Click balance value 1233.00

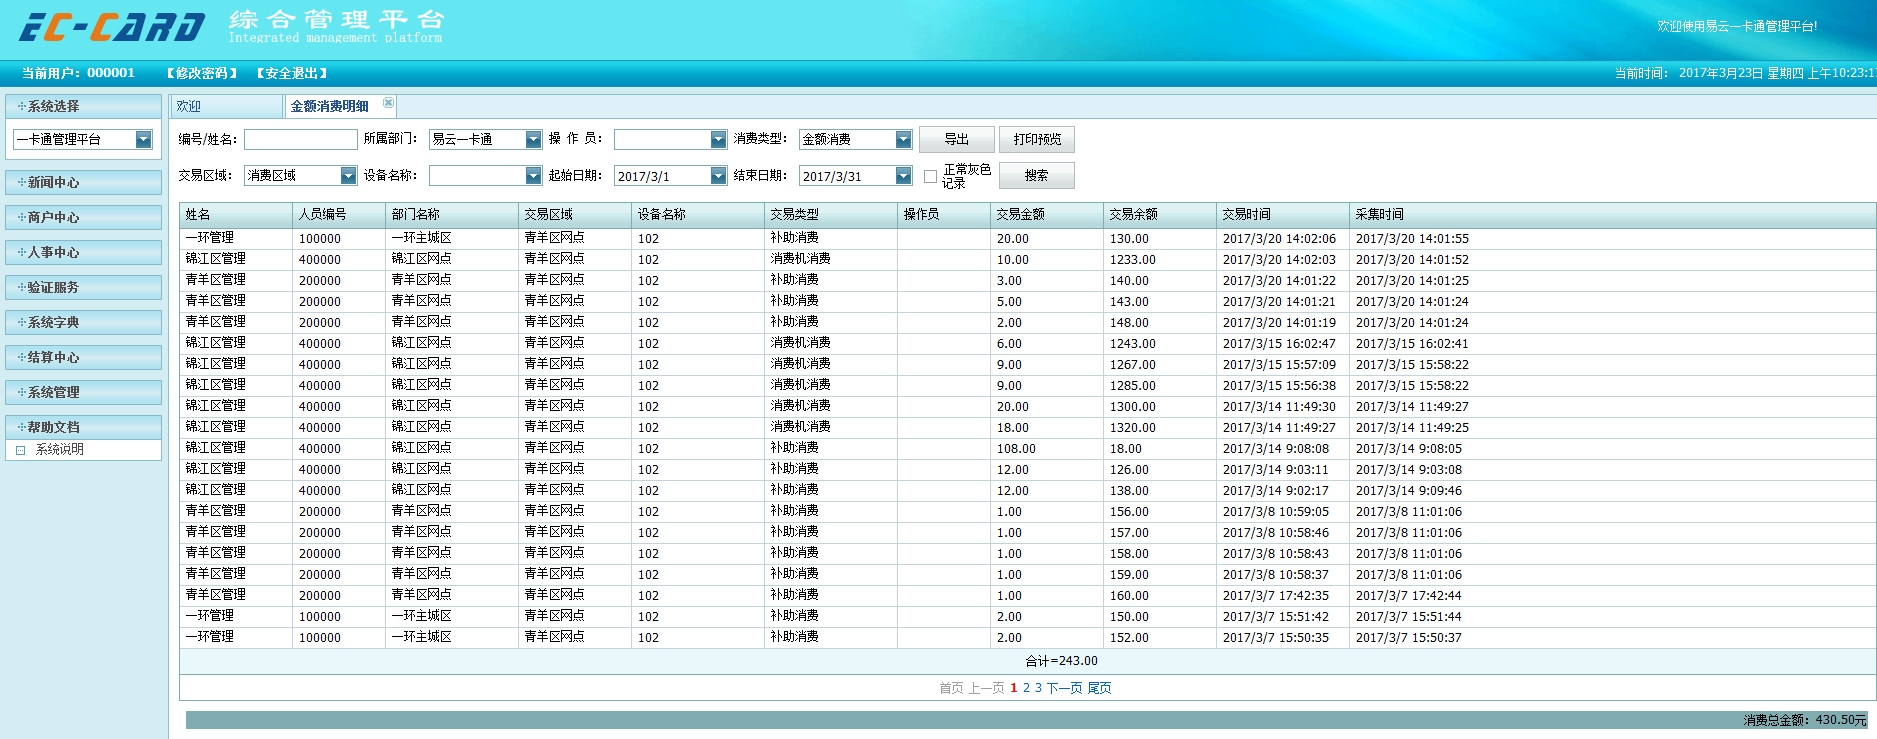pyautogui.click(x=1132, y=260)
